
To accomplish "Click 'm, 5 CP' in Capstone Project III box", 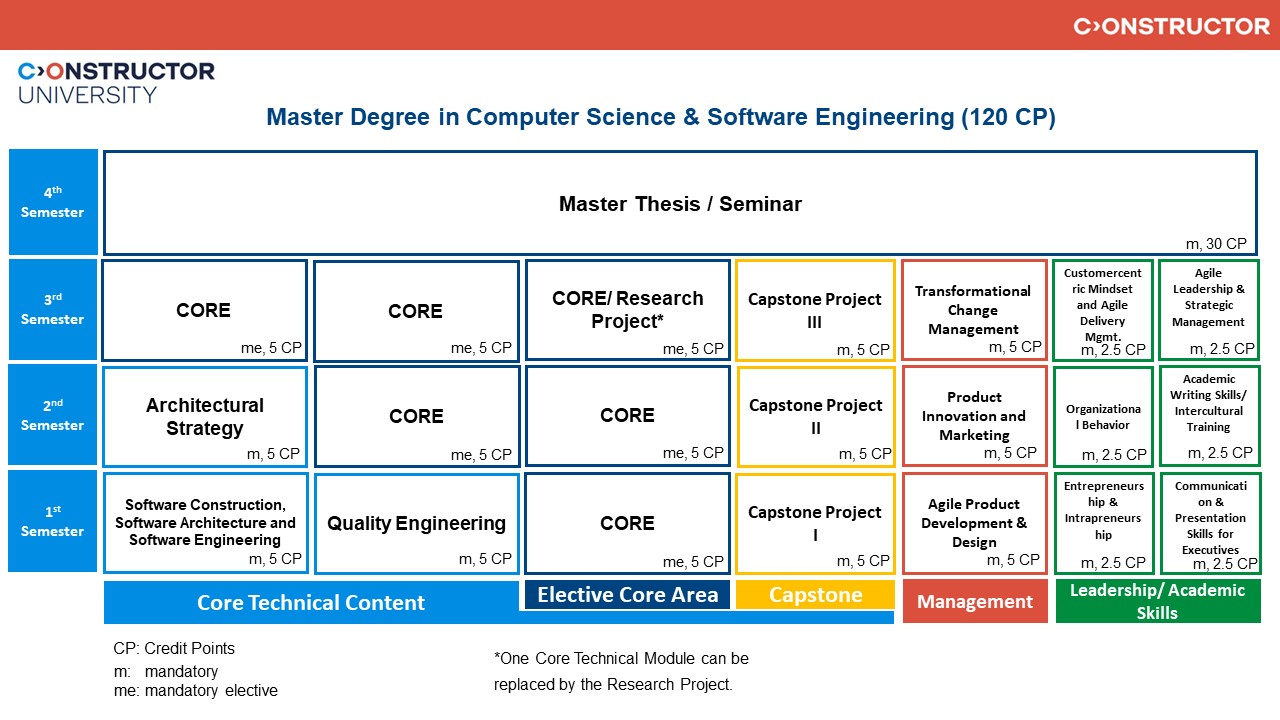I will click(863, 350).
